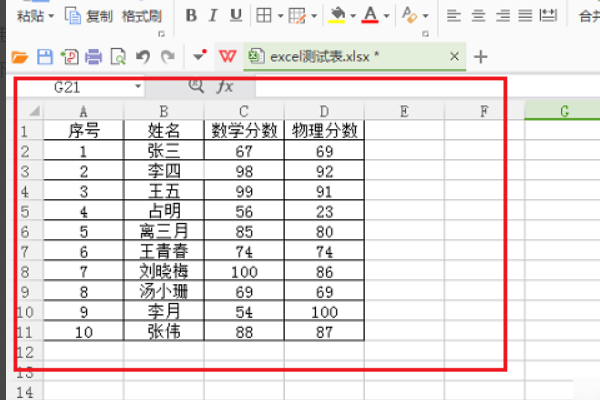This screenshot has height=400, width=600.
Task: Open the font group dialog launcher
Action: click(x=425, y=34)
